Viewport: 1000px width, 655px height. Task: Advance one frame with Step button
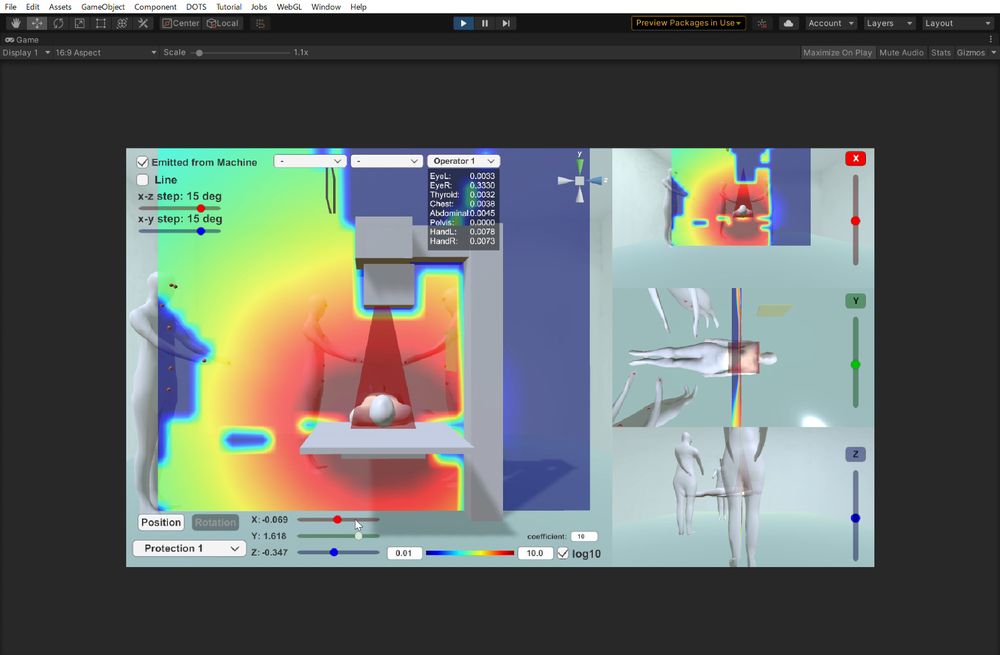coord(506,23)
